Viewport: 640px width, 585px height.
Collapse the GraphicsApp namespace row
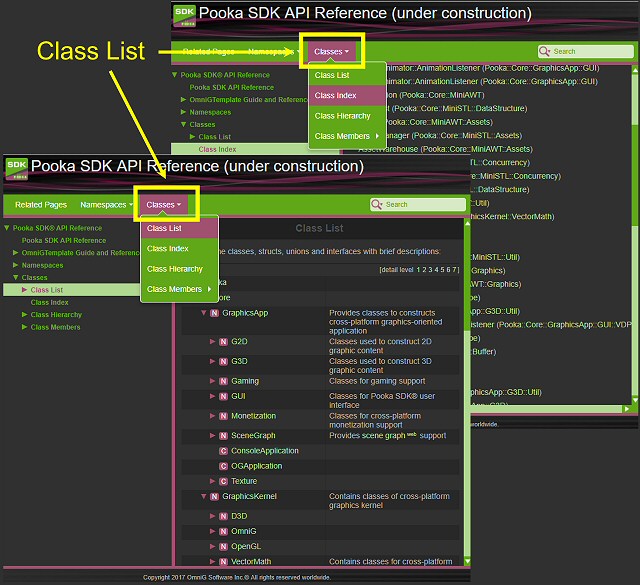tap(204, 313)
